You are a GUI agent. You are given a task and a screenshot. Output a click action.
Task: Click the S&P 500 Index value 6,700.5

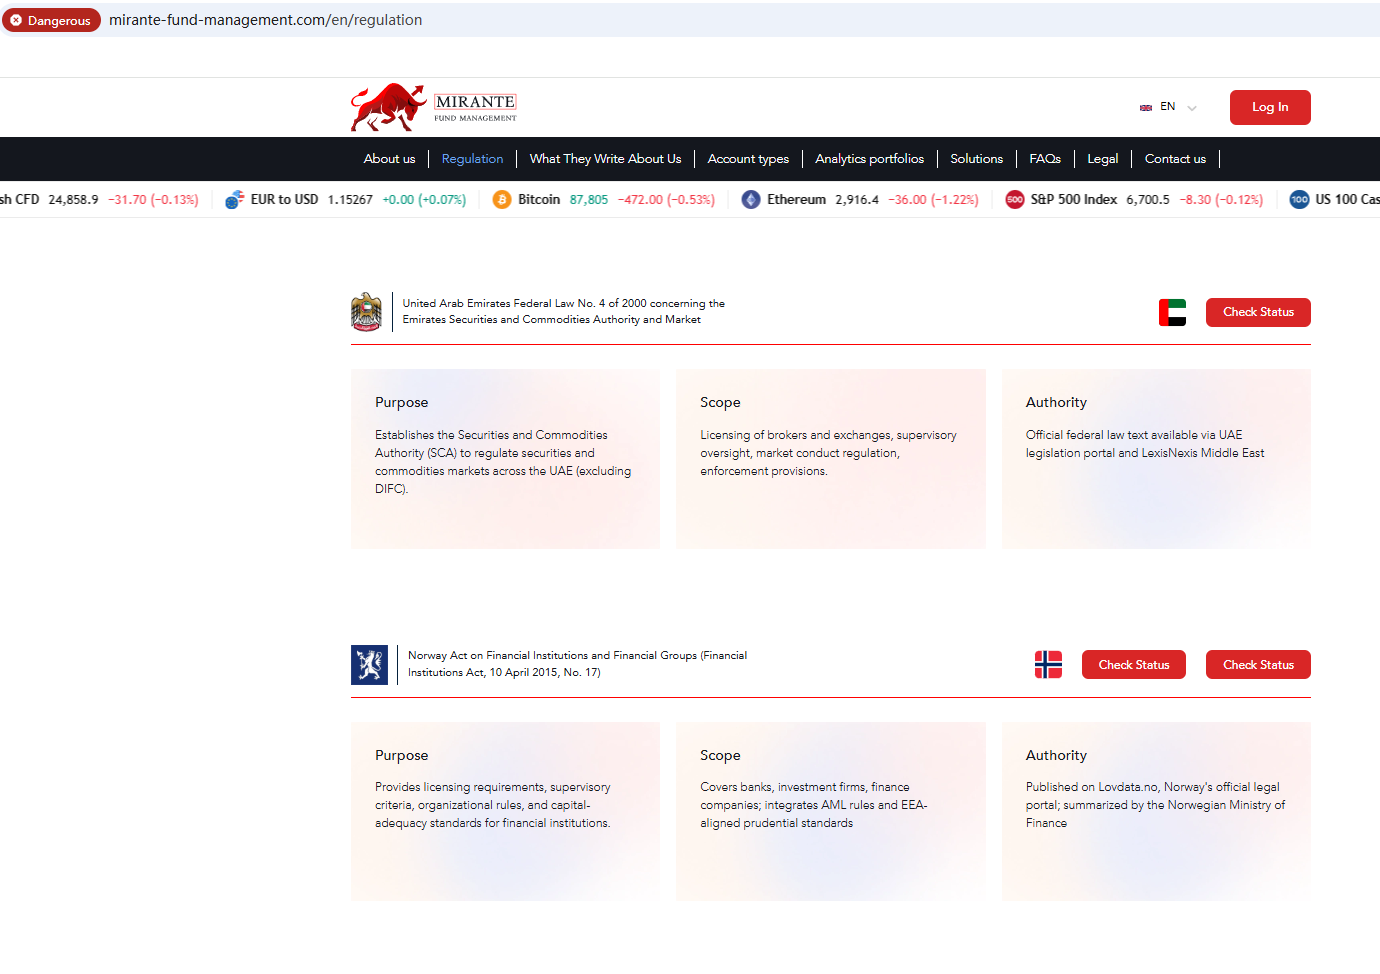1148,200
